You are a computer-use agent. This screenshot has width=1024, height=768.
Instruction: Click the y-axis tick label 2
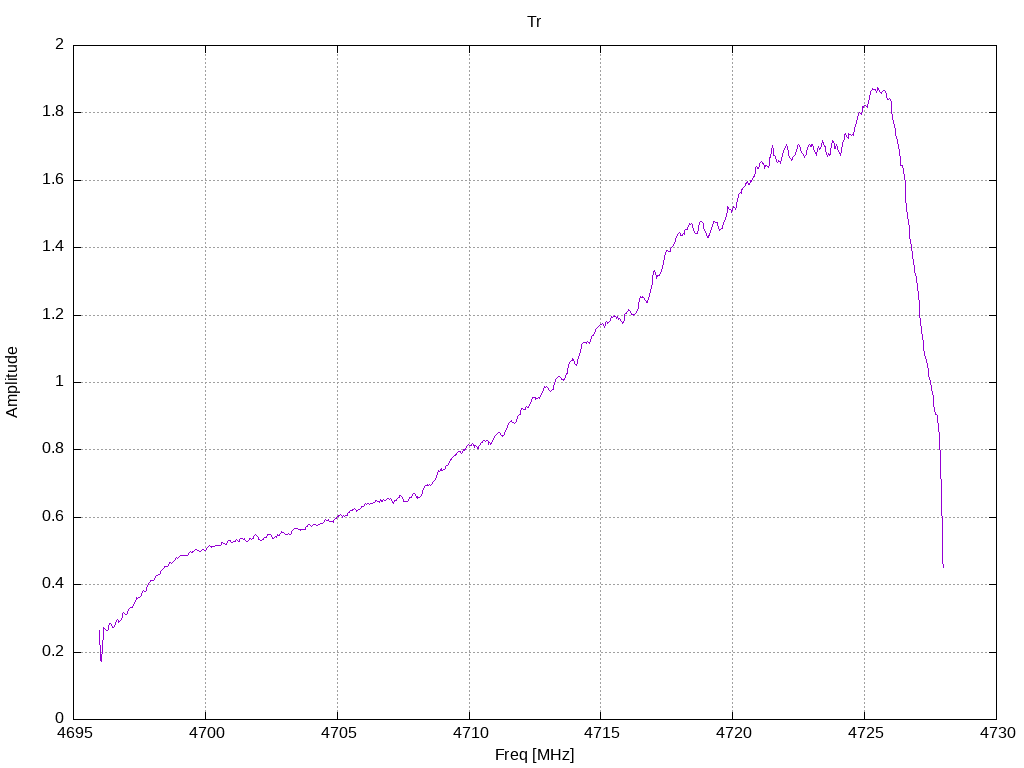point(60,44)
